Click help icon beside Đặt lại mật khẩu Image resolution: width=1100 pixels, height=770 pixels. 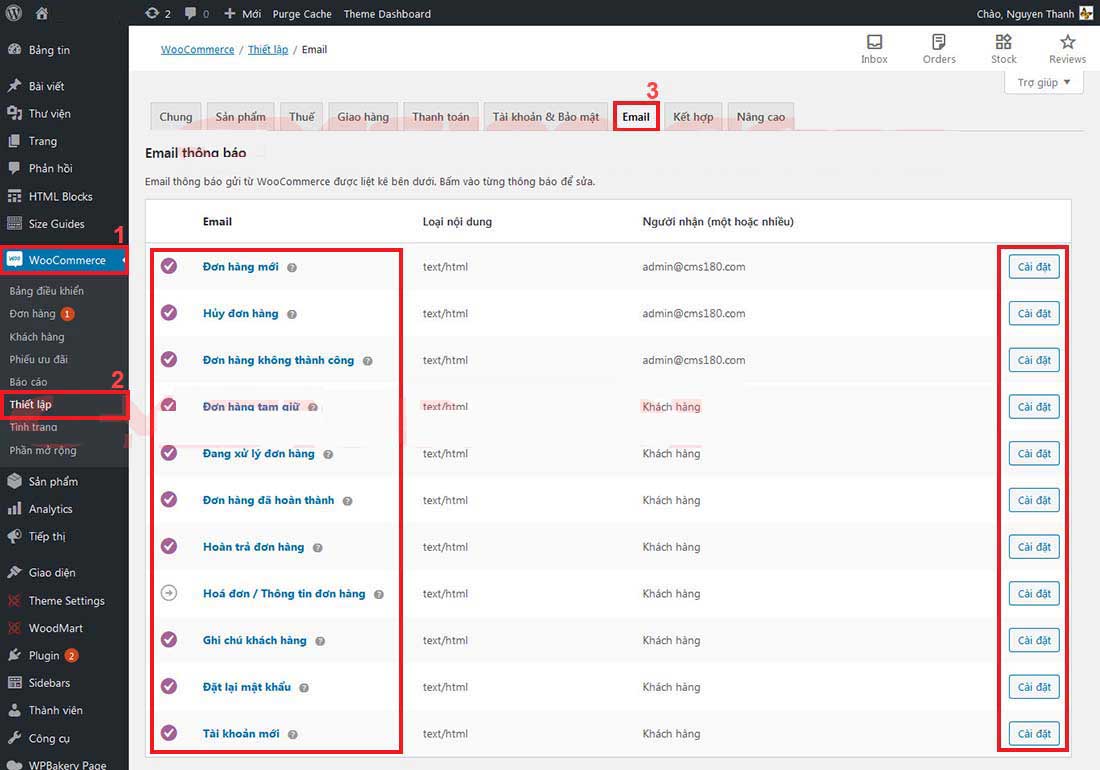tap(304, 688)
